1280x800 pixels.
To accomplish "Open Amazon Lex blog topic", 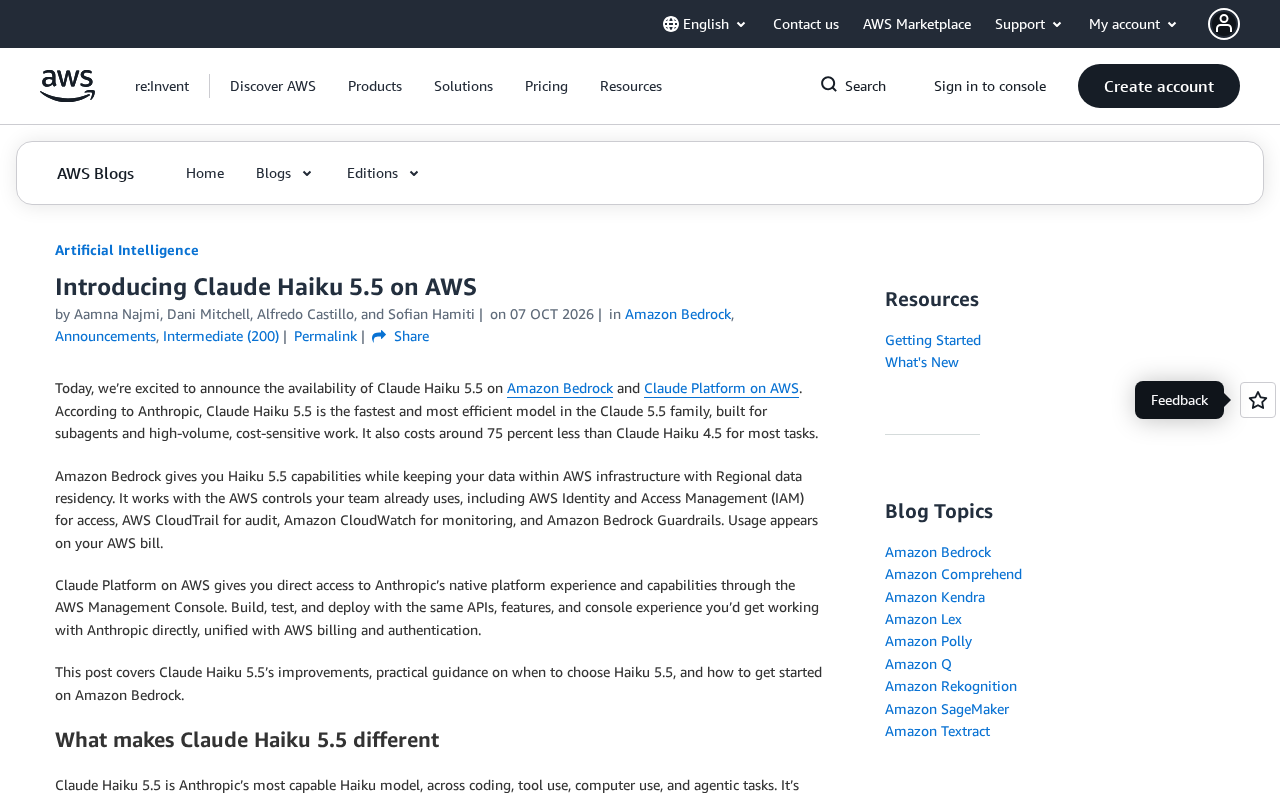I will 923,619.
